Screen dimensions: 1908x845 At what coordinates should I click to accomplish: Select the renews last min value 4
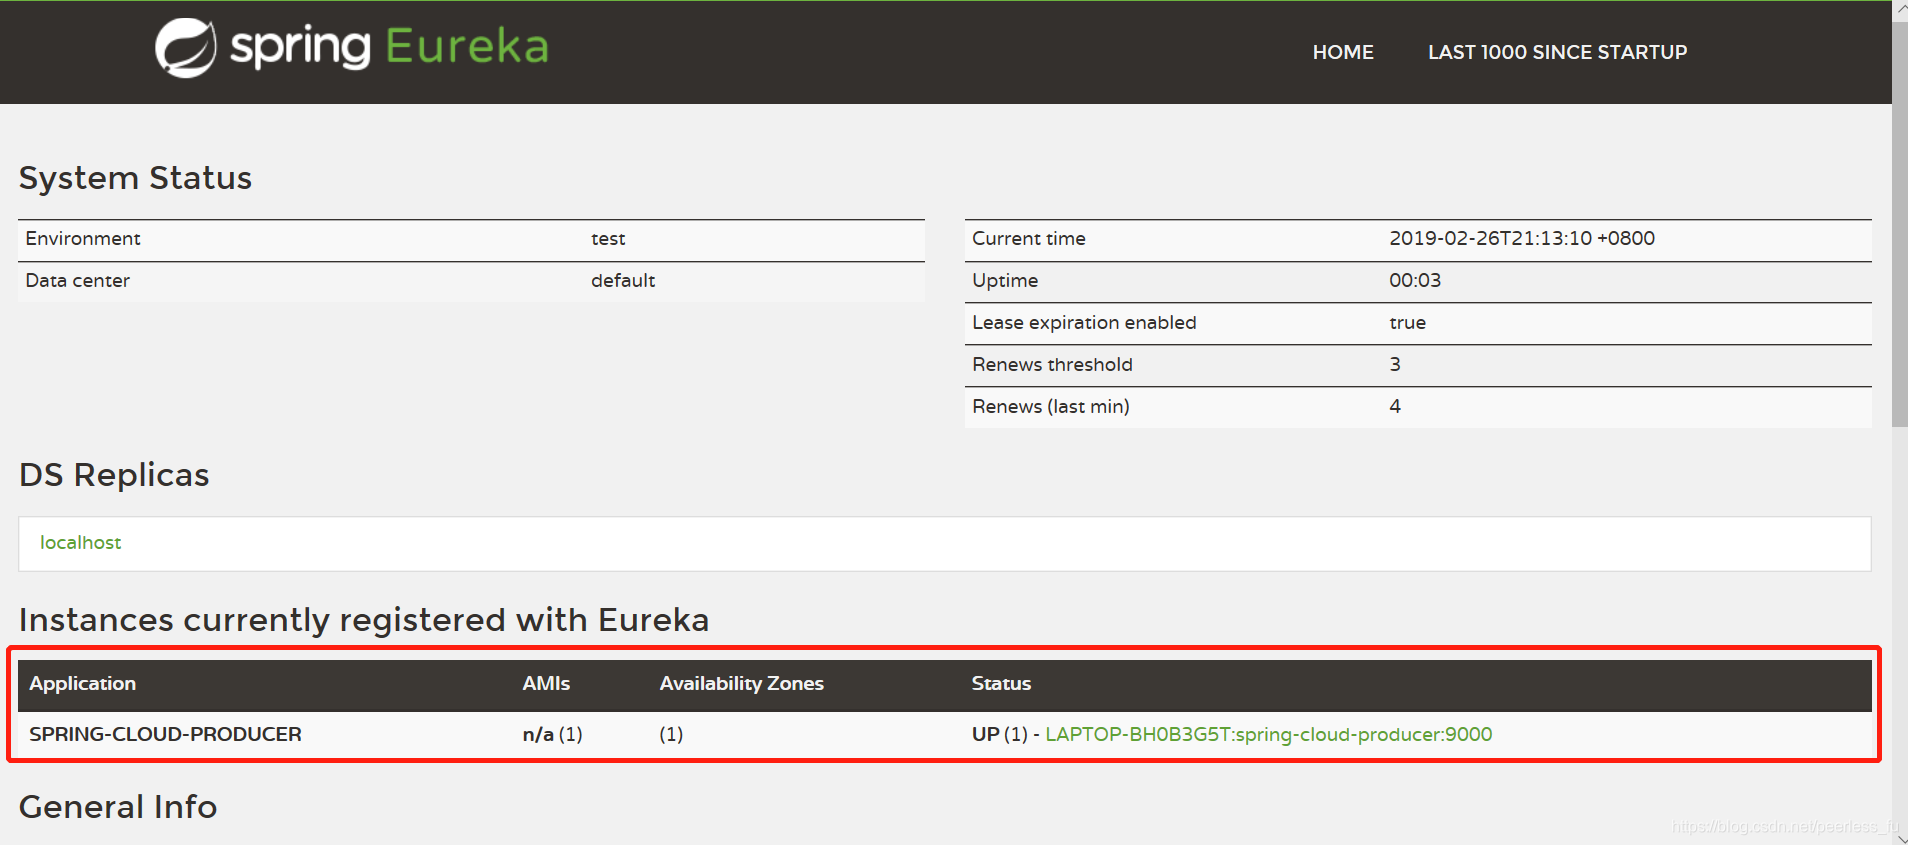1395,406
